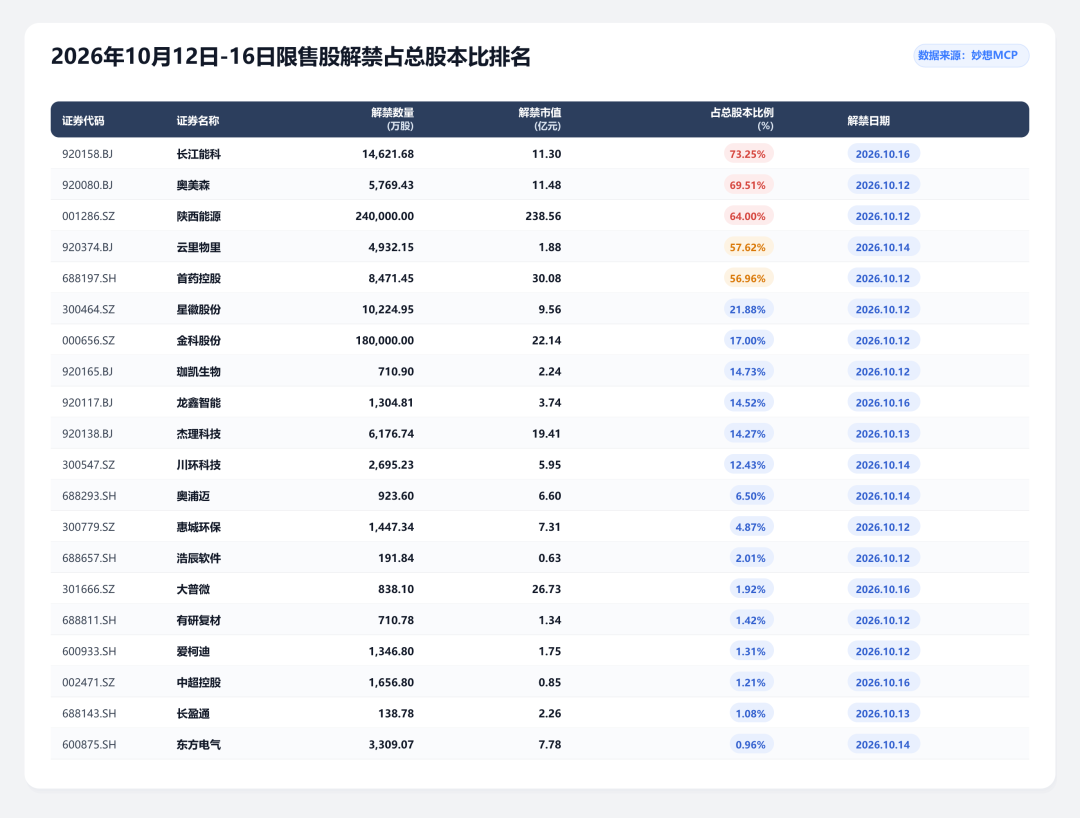Screen dimensions: 1080x818
Task: Select stock code 688293.SH
Action: click(x=89, y=496)
